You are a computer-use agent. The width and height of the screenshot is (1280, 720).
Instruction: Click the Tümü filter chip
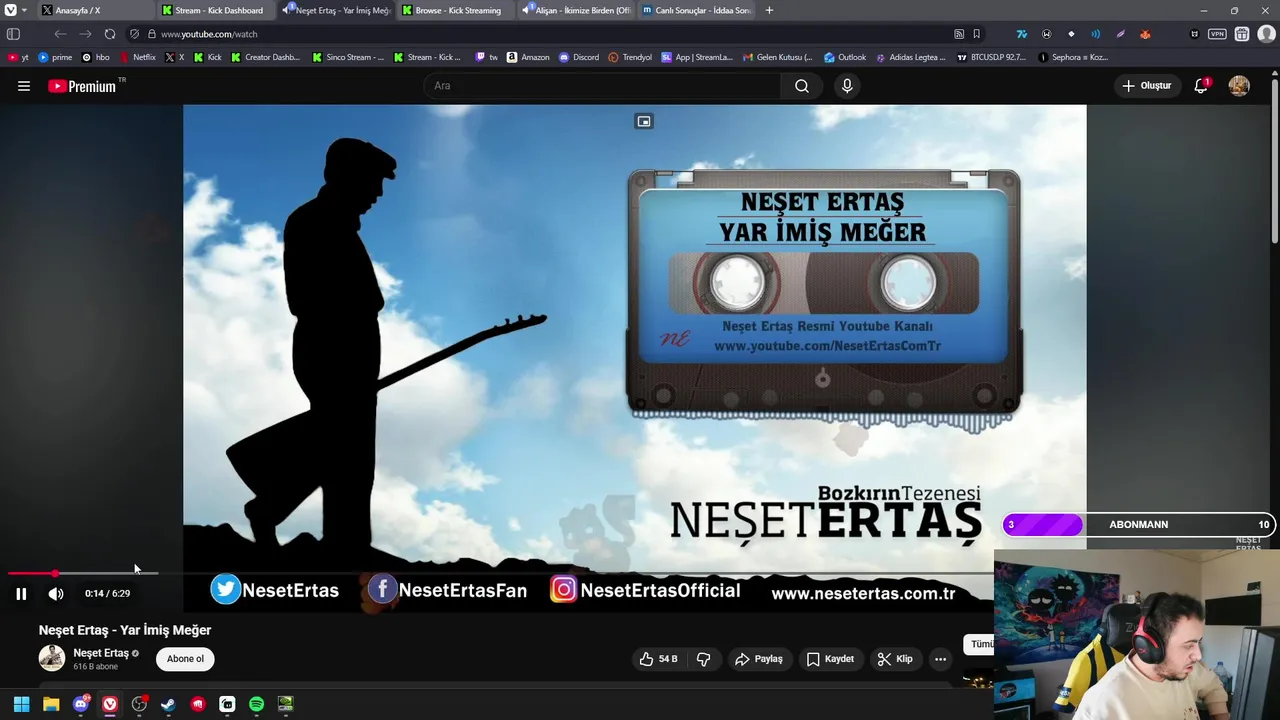coord(980,644)
